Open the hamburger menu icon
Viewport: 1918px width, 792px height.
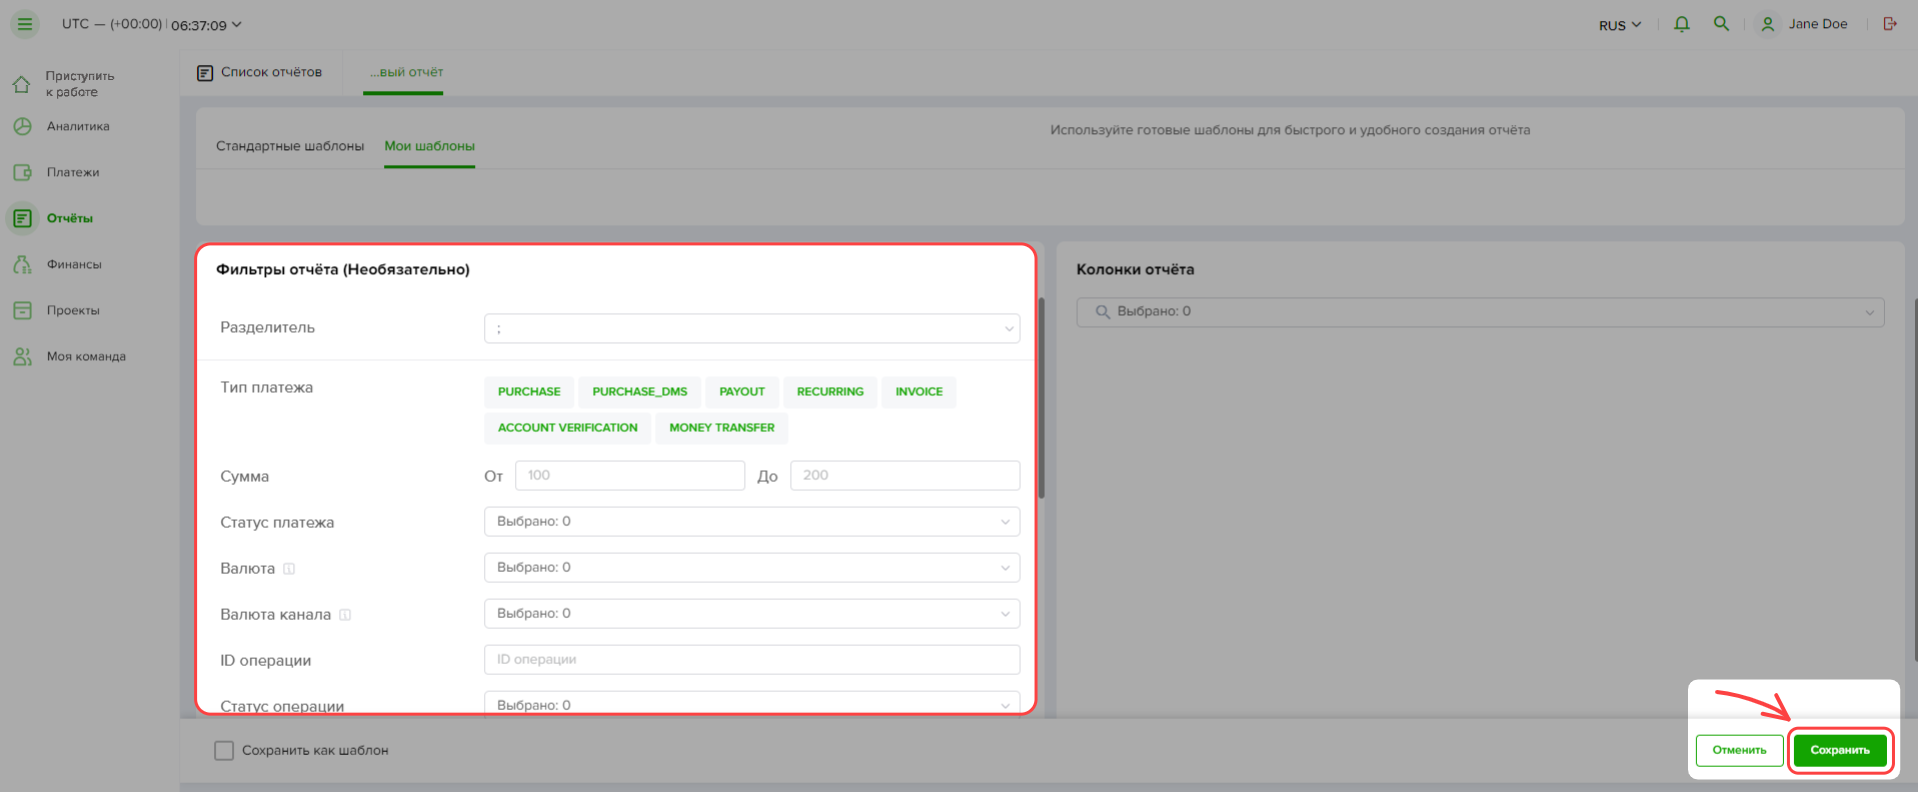[25, 24]
